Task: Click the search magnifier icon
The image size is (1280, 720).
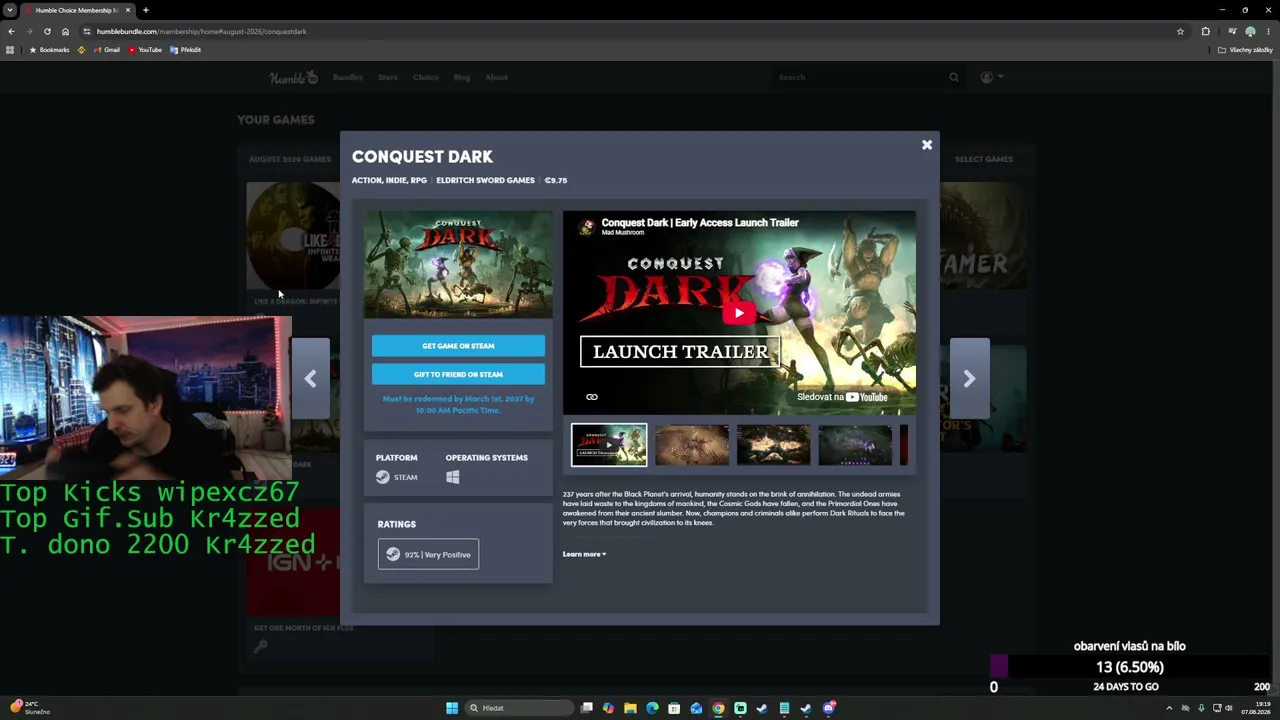Action: (954, 77)
